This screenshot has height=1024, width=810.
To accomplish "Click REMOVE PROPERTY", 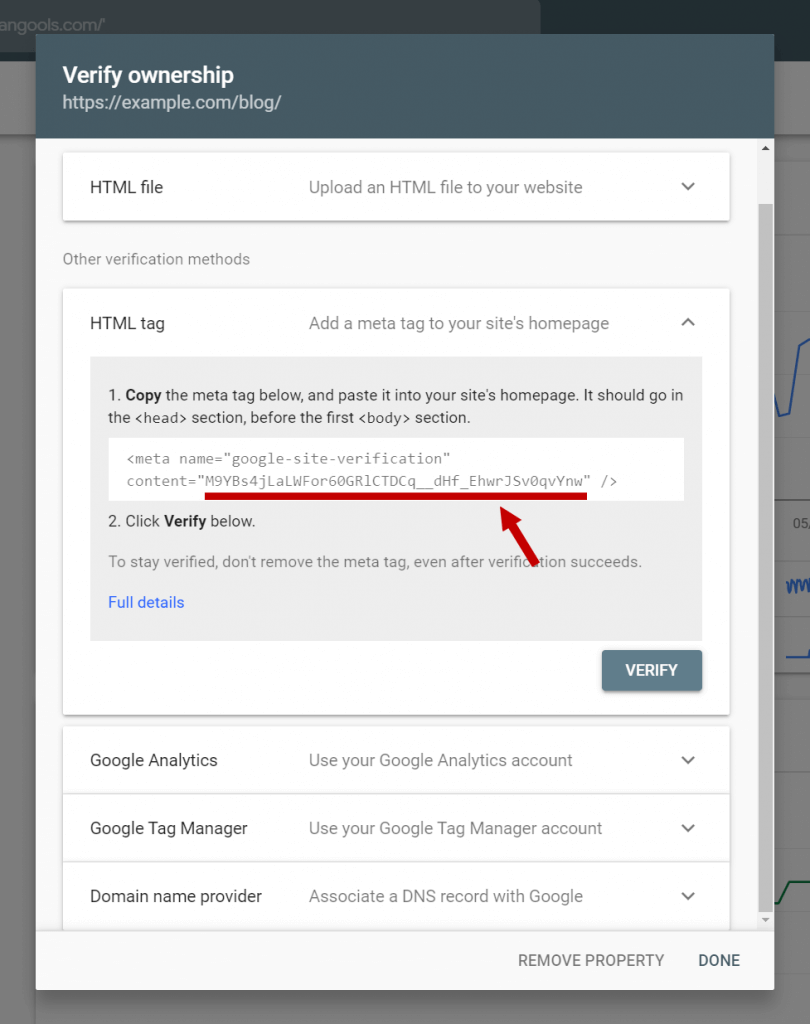I will pos(590,960).
